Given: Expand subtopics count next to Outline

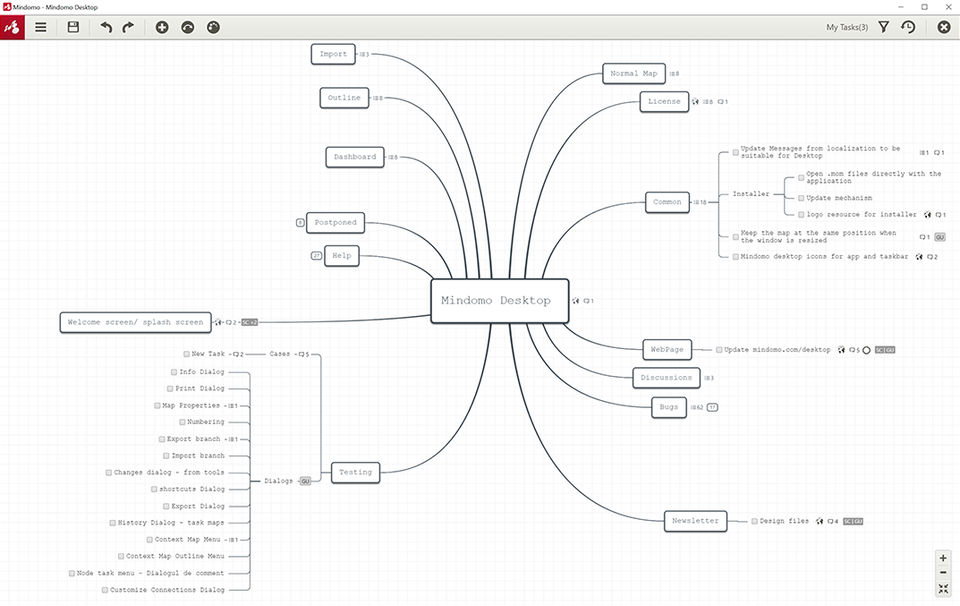Looking at the screenshot, I should click(378, 98).
